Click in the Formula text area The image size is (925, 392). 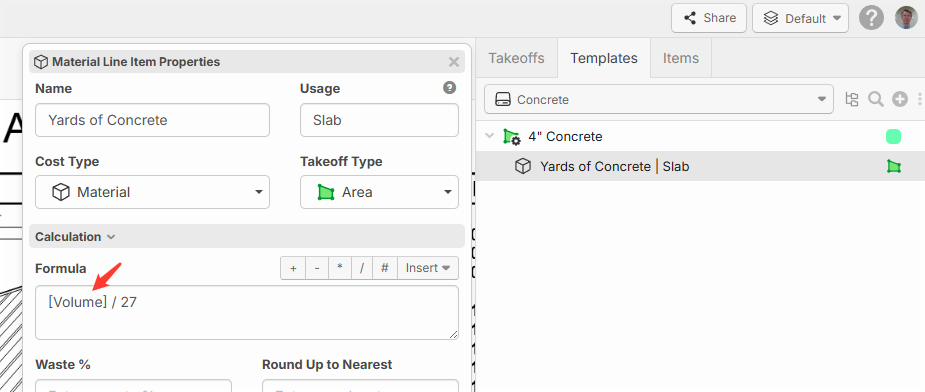pyautogui.click(x=247, y=313)
